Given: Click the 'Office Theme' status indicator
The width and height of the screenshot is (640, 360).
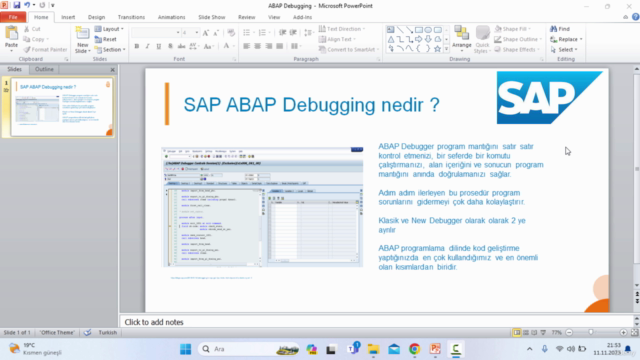Looking at the screenshot, I should (57, 333).
